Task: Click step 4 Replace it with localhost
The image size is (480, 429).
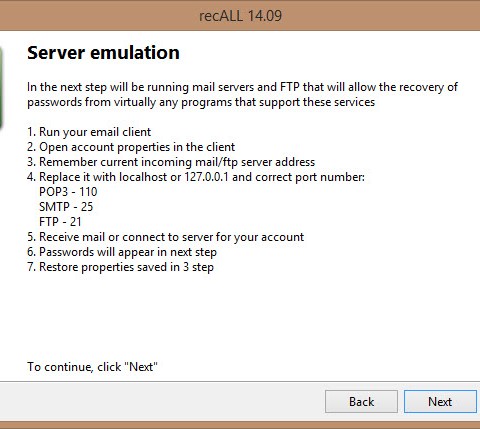Action: [196, 177]
